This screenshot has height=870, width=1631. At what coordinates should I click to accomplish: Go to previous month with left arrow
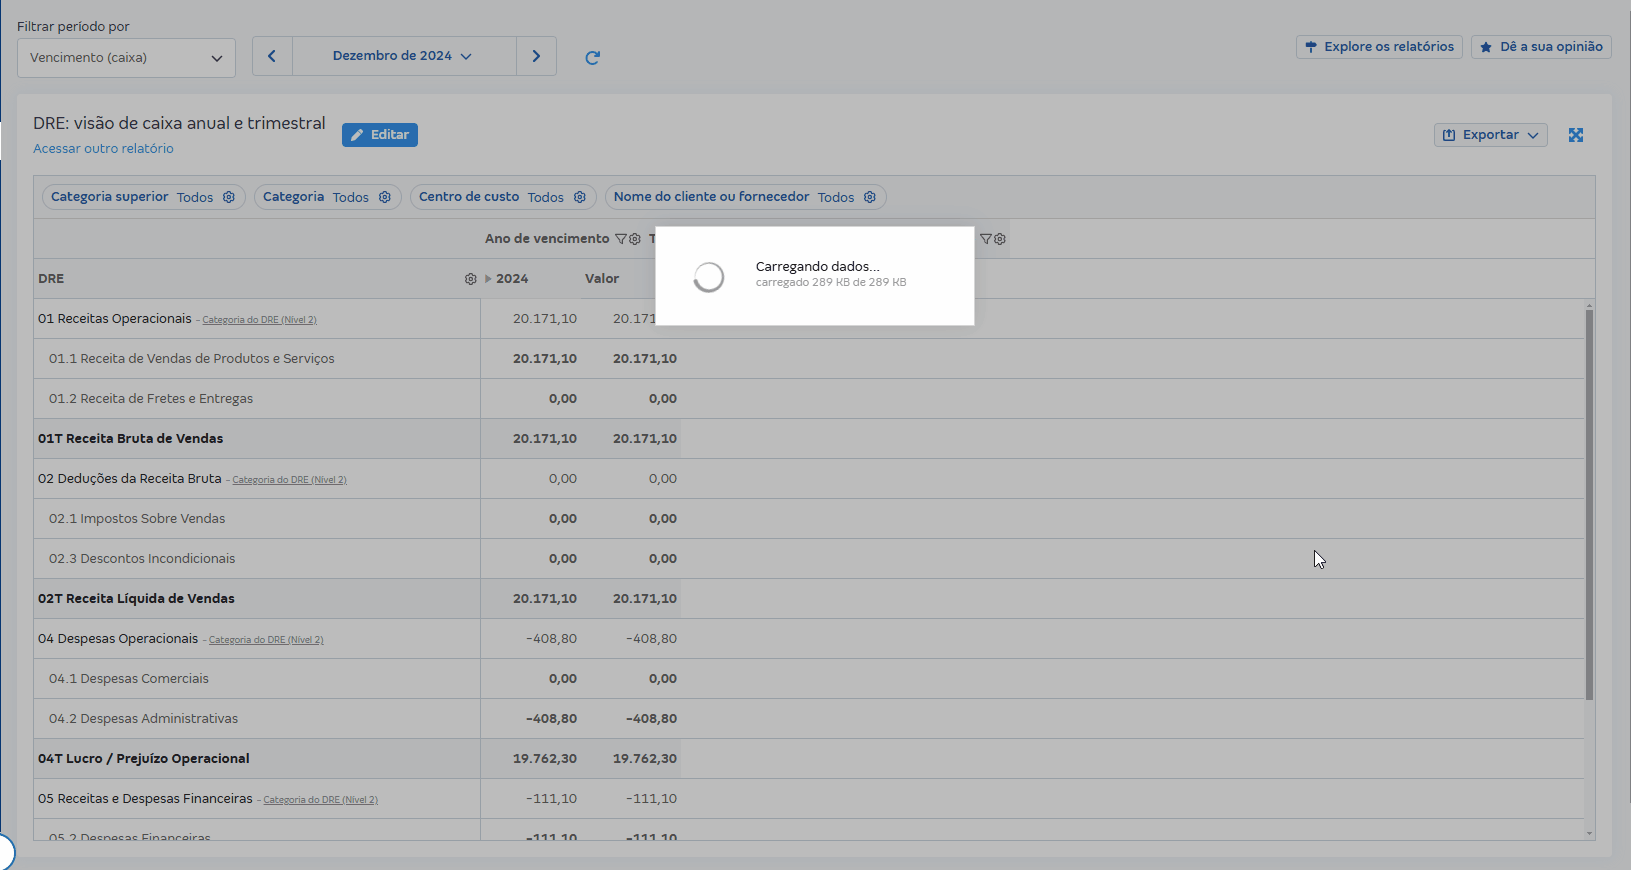[x=272, y=56]
